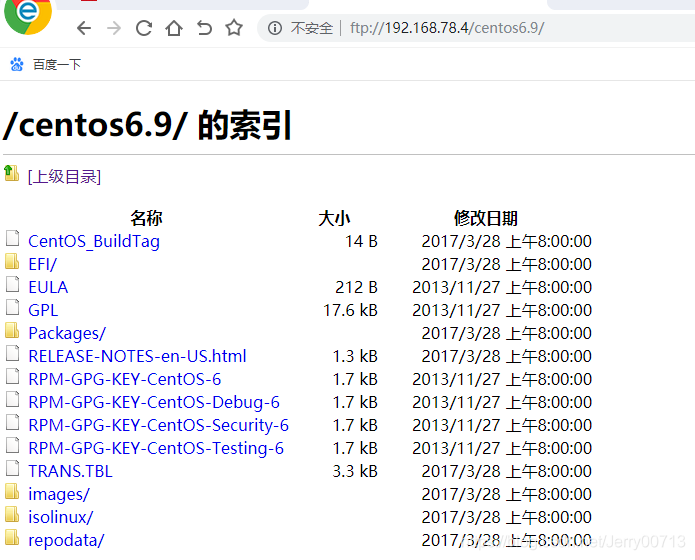Click the folder icon beside EFI/
The width and height of the screenshot is (695, 560).
12,262
